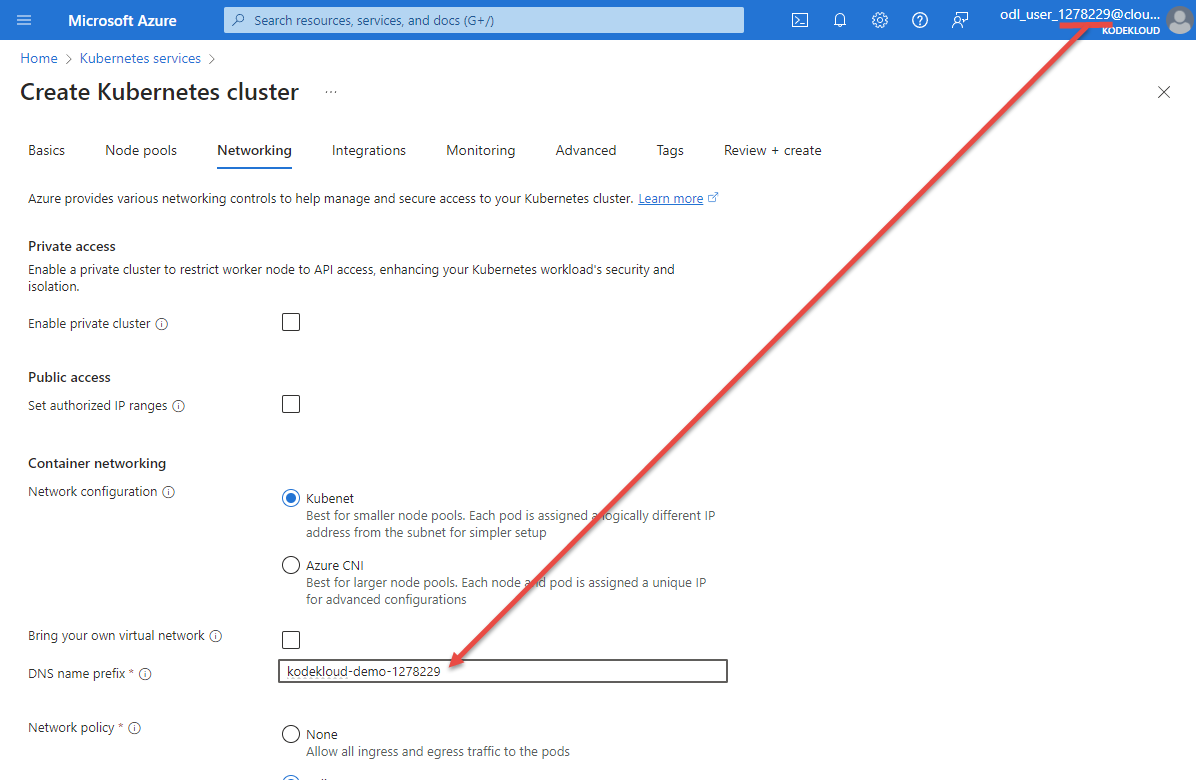Navigate to Kubernetes services breadcrumb
This screenshot has height=780, width=1196.
(x=140, y=59)
